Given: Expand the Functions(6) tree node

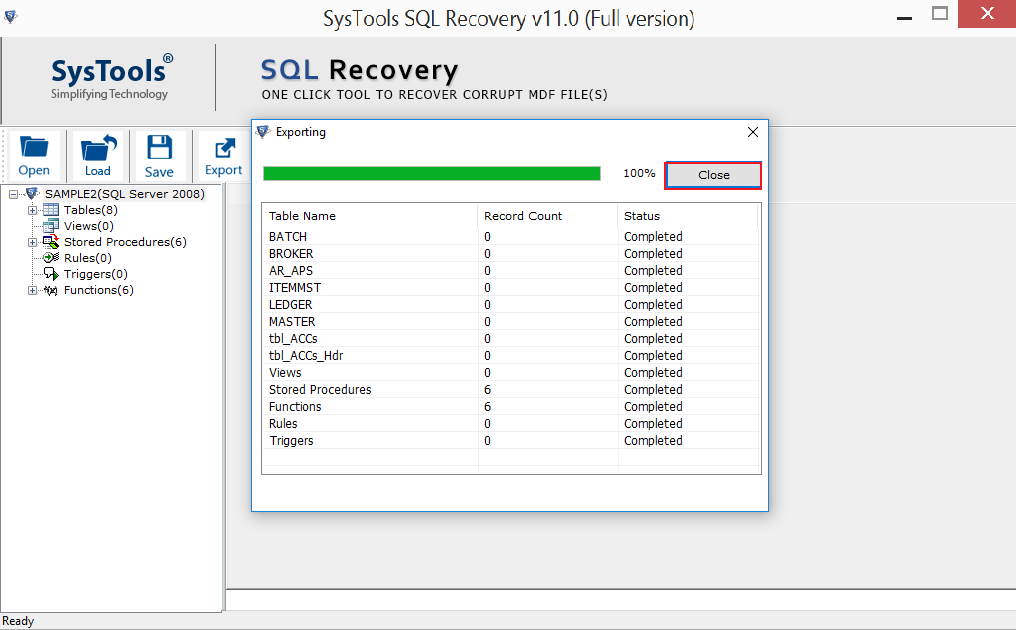Looking at the screenshot, I should click(32, 290).
